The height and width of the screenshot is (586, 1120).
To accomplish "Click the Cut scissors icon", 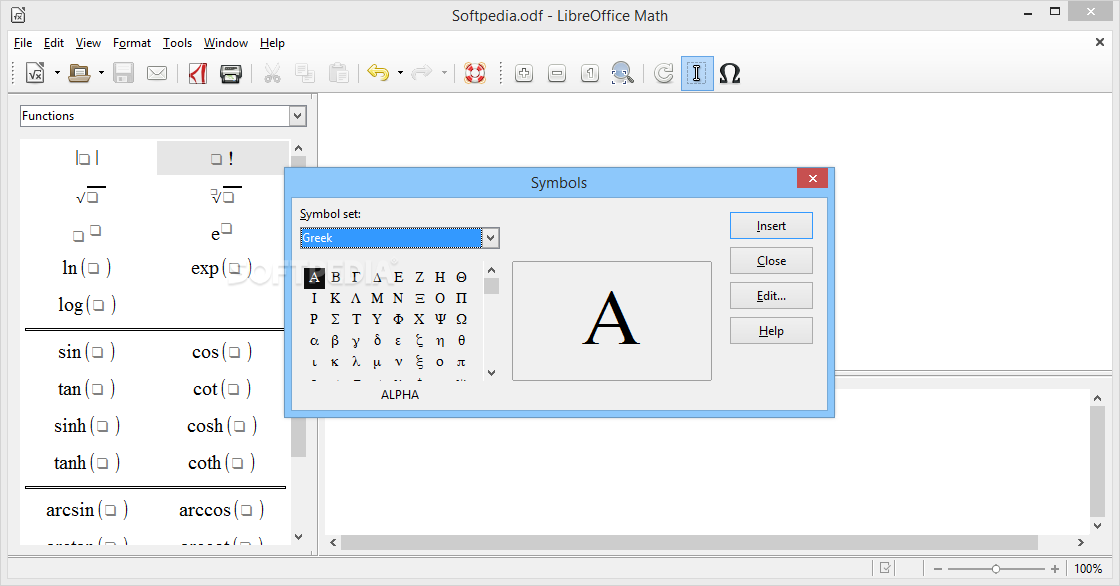I will [x=272, y=73].
